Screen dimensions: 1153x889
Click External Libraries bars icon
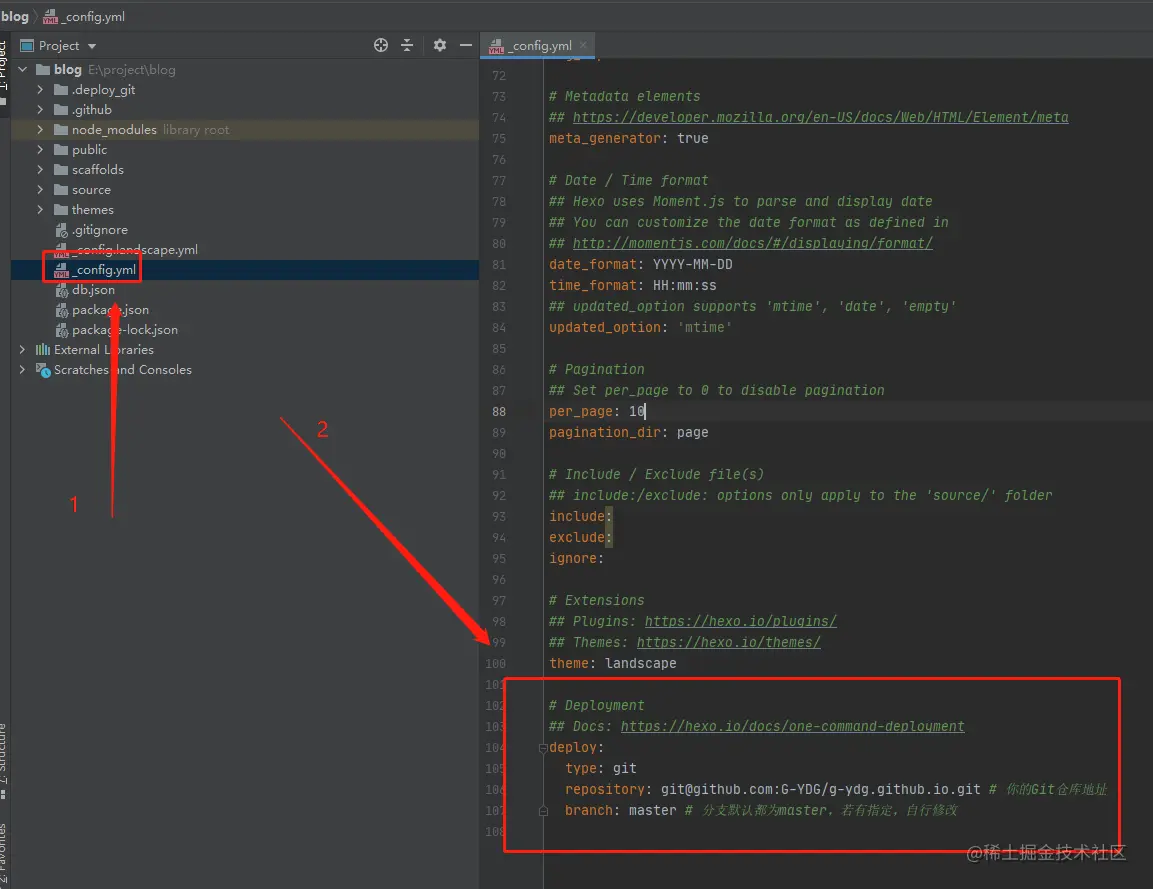point(43,349)
